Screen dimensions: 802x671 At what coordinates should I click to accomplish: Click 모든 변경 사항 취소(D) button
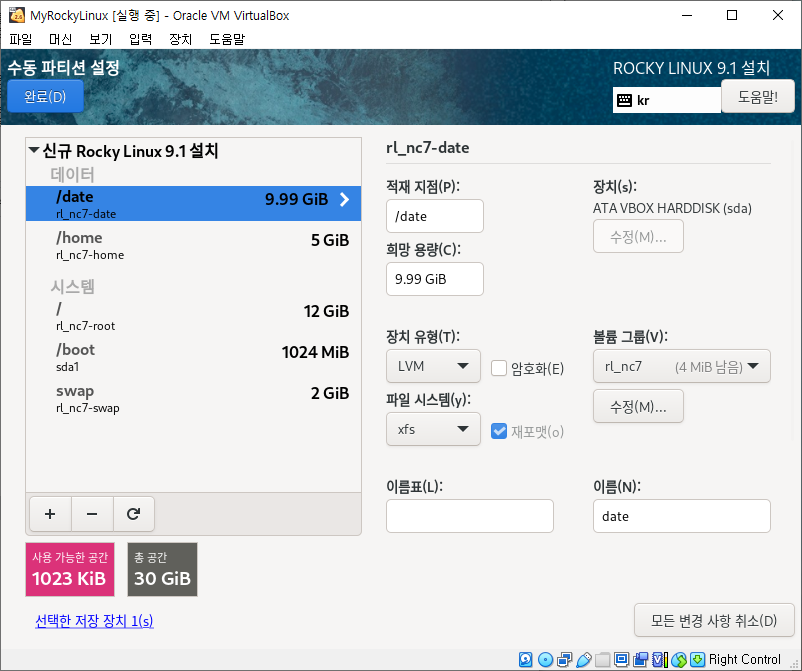pyautogui.click(x=714, y=620)
